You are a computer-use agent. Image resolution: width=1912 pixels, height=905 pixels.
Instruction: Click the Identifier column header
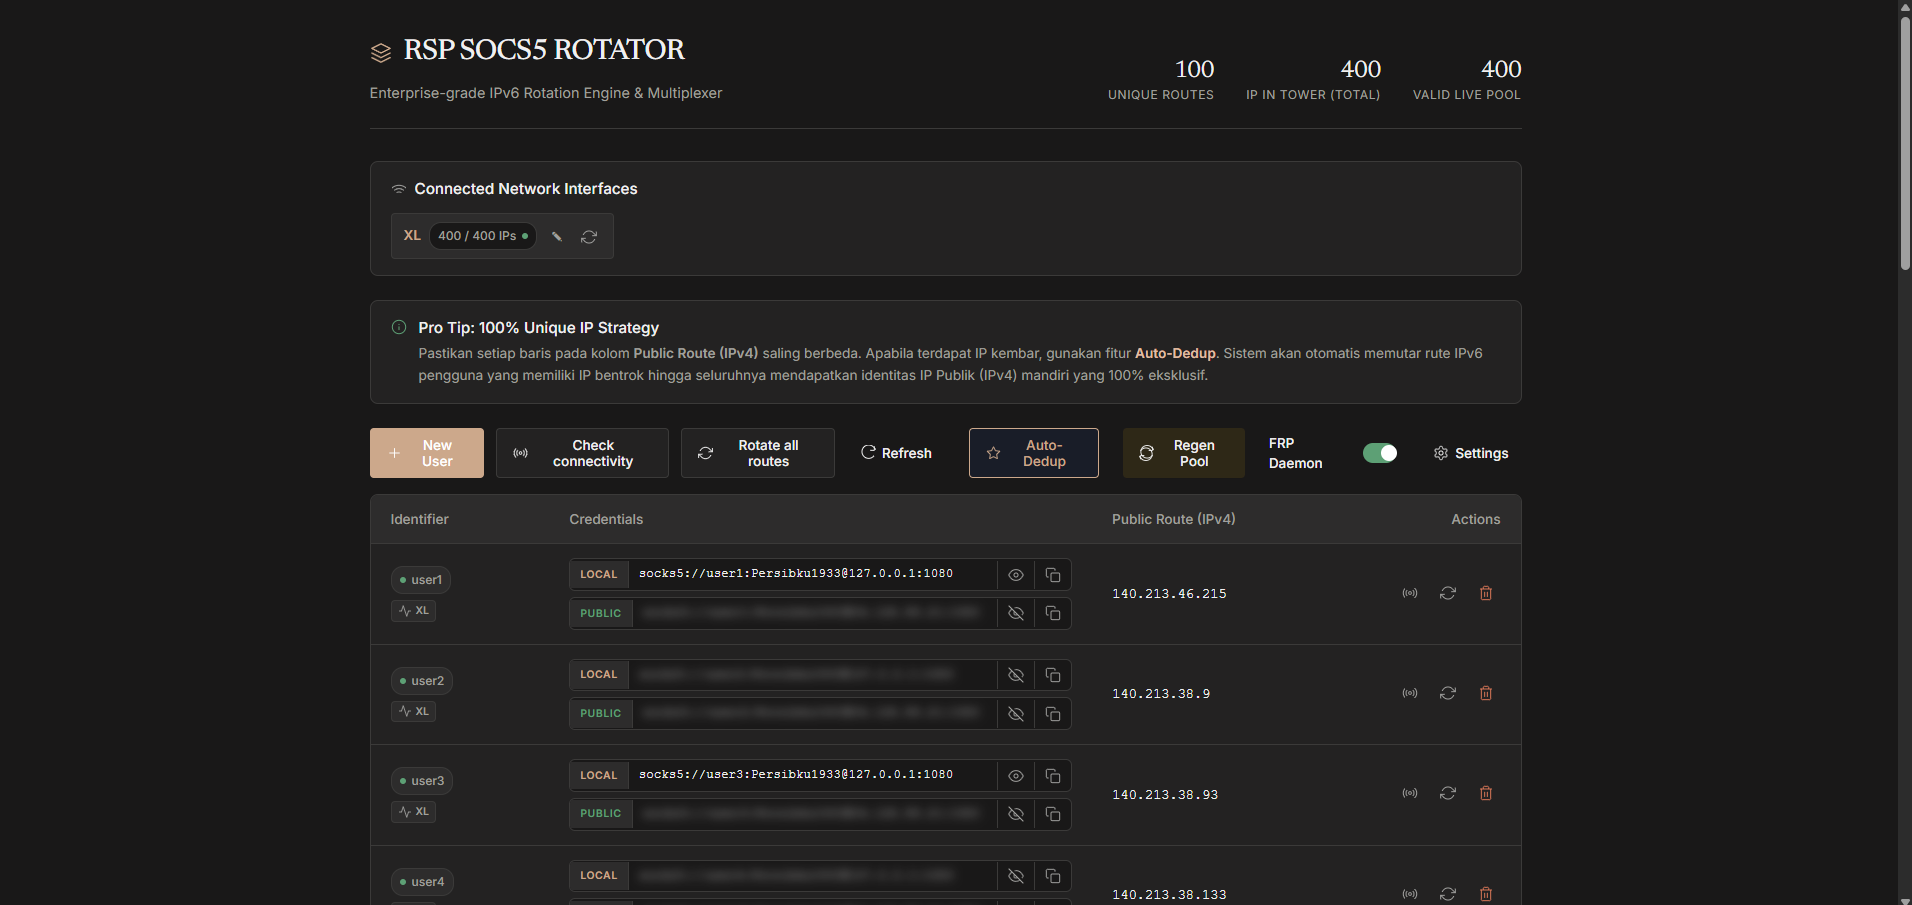[419, 519]
